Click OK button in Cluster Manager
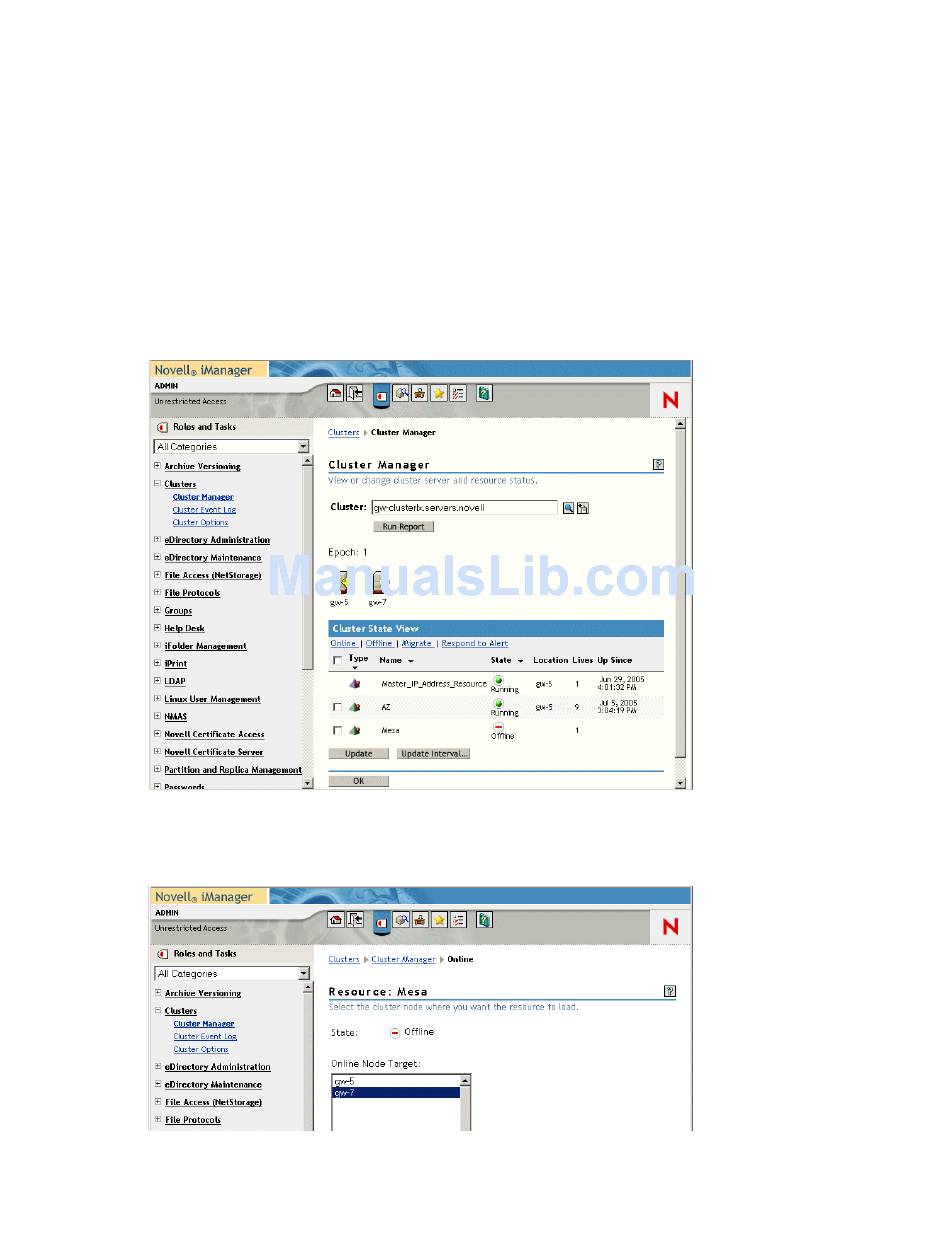This screenshot has width=950, height=1260. click(x=359, y=782)
